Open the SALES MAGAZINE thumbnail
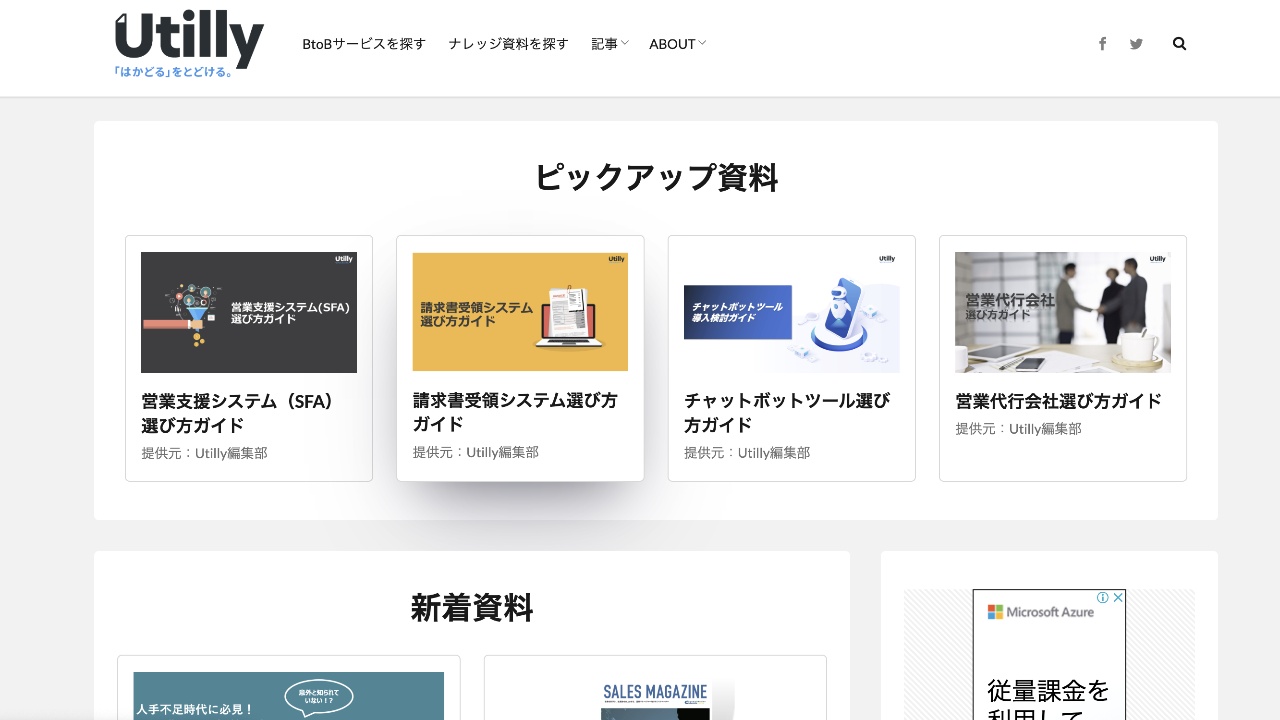Viewport: 1280px width, 720px height. pyautogui.click(x=655, y=698)
